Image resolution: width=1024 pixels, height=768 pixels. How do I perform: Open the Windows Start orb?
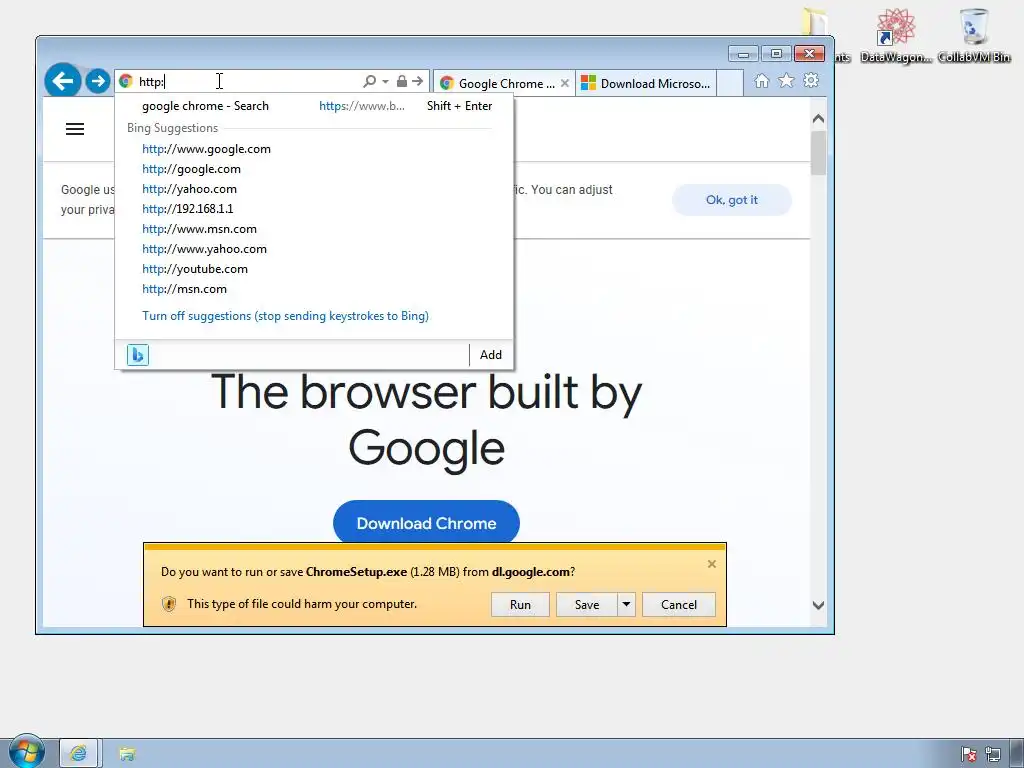click(x=26, y=752)
